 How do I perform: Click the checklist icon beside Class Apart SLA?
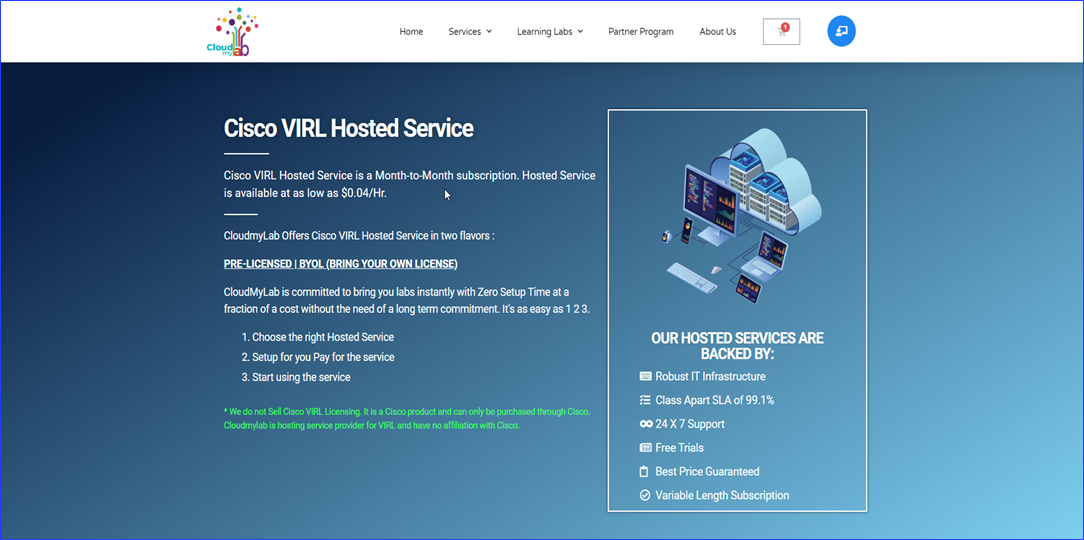tap(646, 400)
